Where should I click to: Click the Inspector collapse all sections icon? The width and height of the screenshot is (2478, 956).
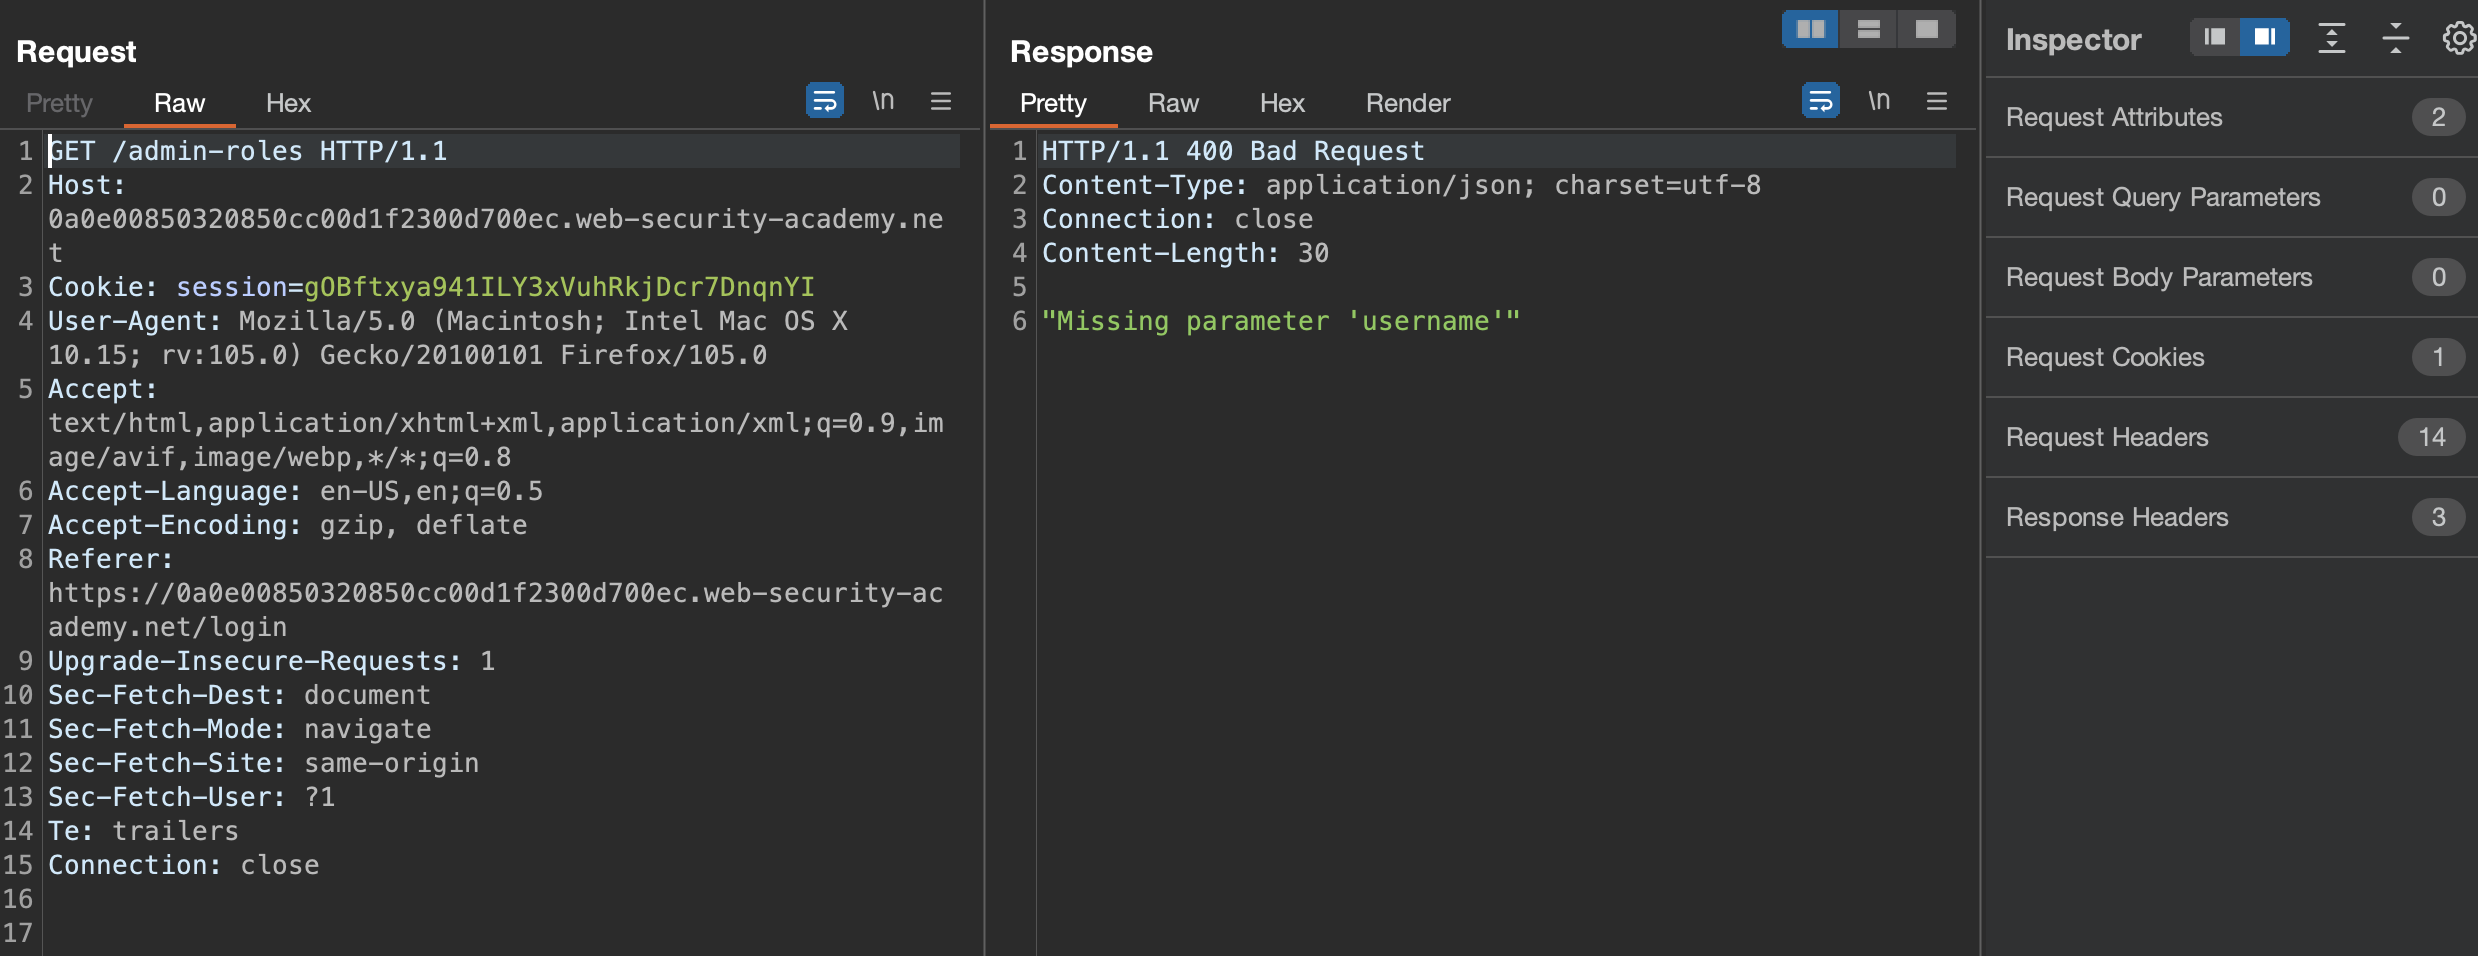point(2395,38)
